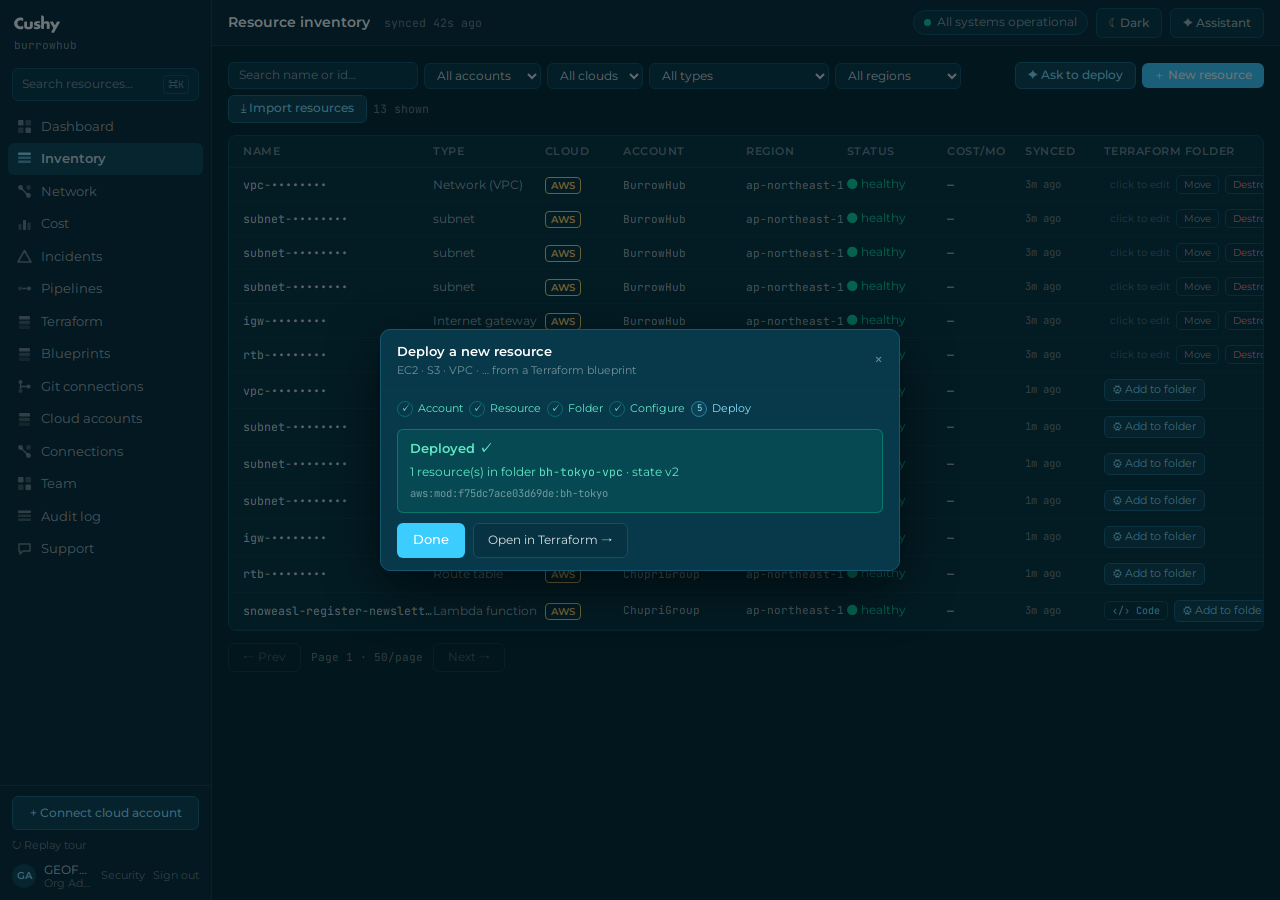Open the All regions dropdown
Viewport: 1280px width, 900px height.
point(898,76)
